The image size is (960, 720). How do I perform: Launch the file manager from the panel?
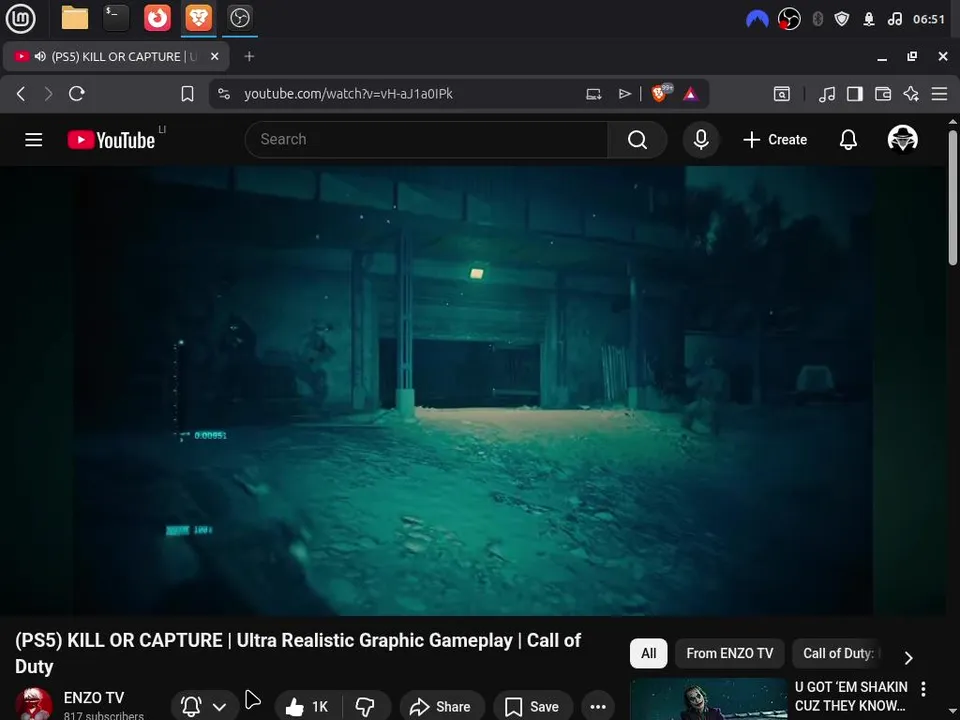(x=75, y=18)
